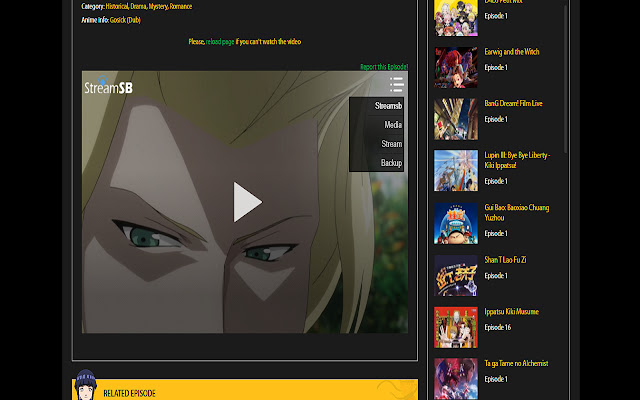Image resolution: width=640 pixels, height=400 pixels.
Task: Open the Mystery category link
Action: click(x=158, y=6)
